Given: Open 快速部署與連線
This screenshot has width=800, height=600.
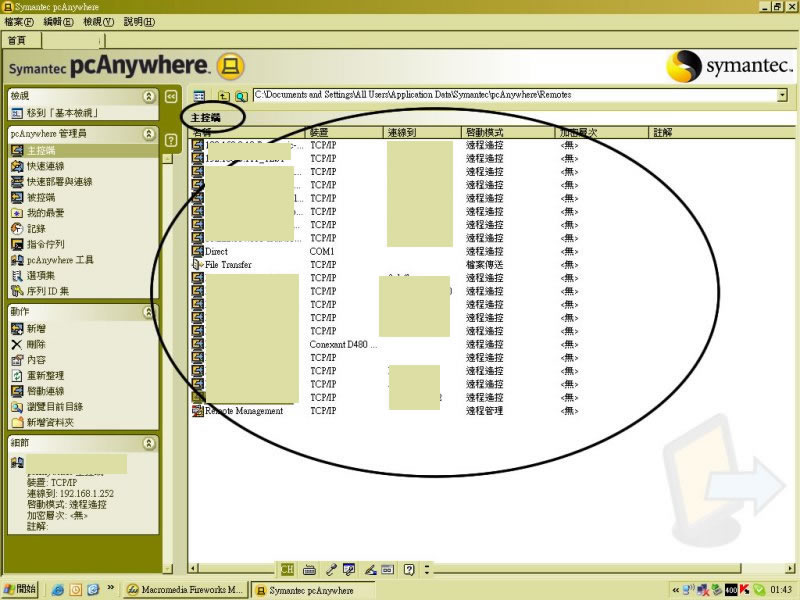Looking at the screenshot, I should 52,182.
